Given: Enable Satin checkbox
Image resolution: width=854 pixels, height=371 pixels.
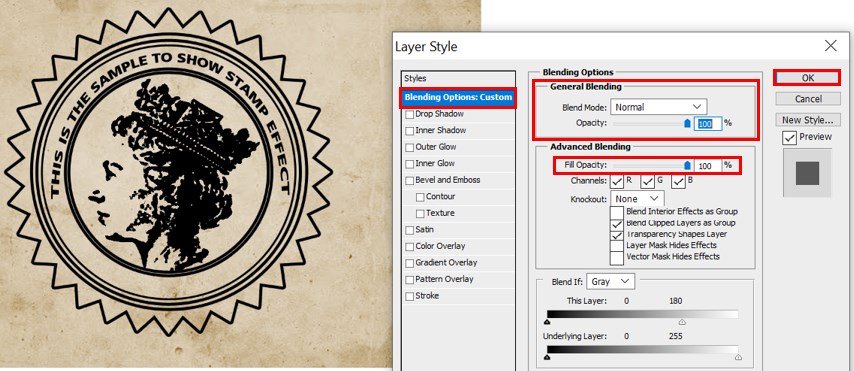Looking at the screenshot, I should 410,230.
